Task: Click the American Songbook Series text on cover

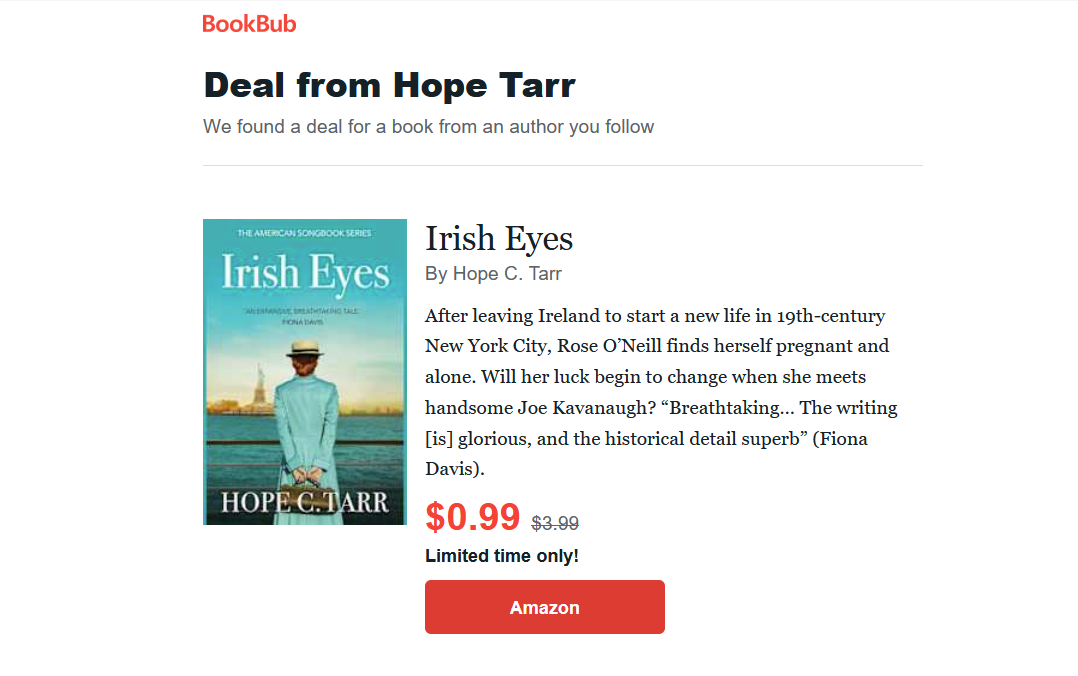Action: [x=305, y=233]
